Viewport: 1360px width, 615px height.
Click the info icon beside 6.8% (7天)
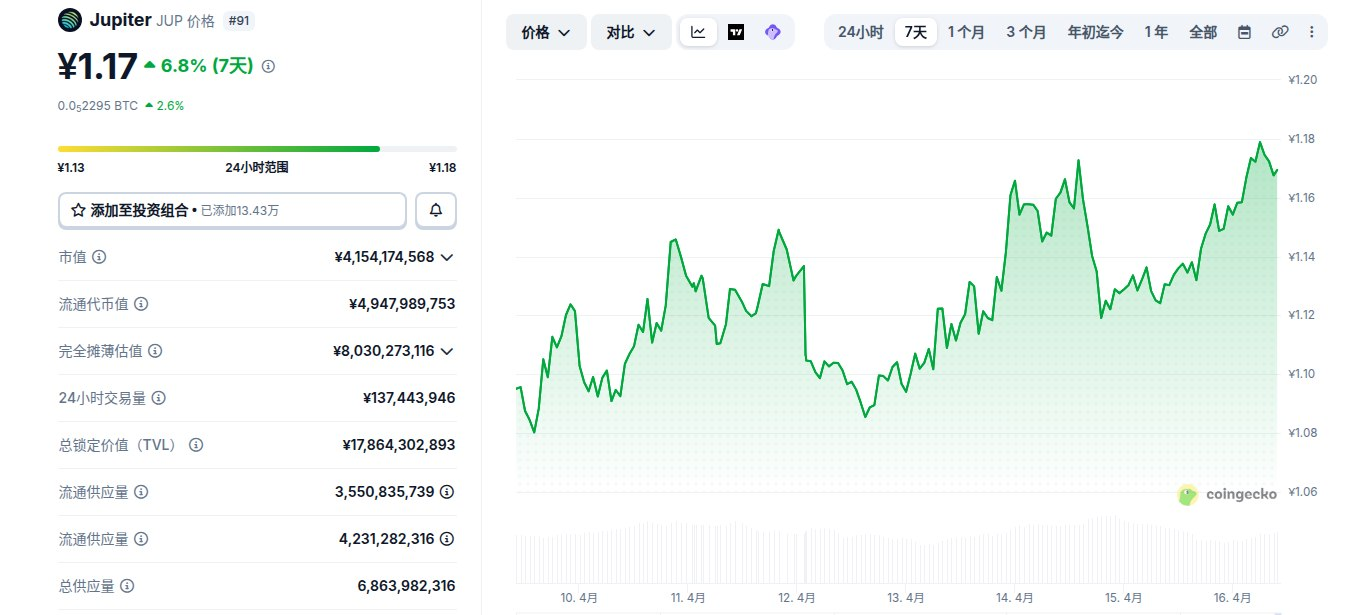point(268,66)
